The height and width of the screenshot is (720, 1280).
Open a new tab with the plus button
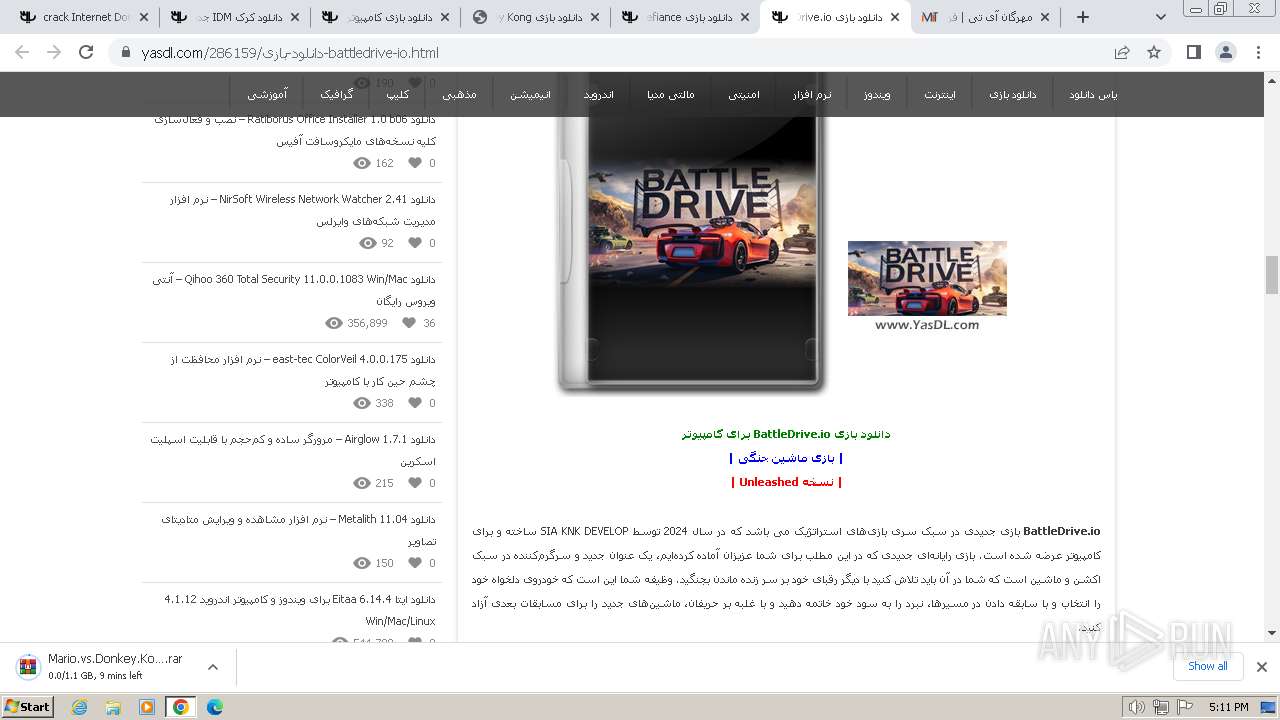(1082, 17)
